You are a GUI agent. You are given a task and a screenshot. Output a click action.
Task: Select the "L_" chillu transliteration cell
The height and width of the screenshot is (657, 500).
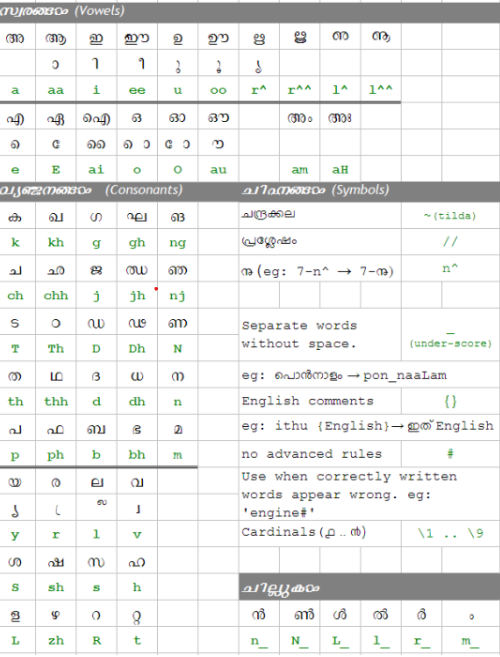point(340,641)
